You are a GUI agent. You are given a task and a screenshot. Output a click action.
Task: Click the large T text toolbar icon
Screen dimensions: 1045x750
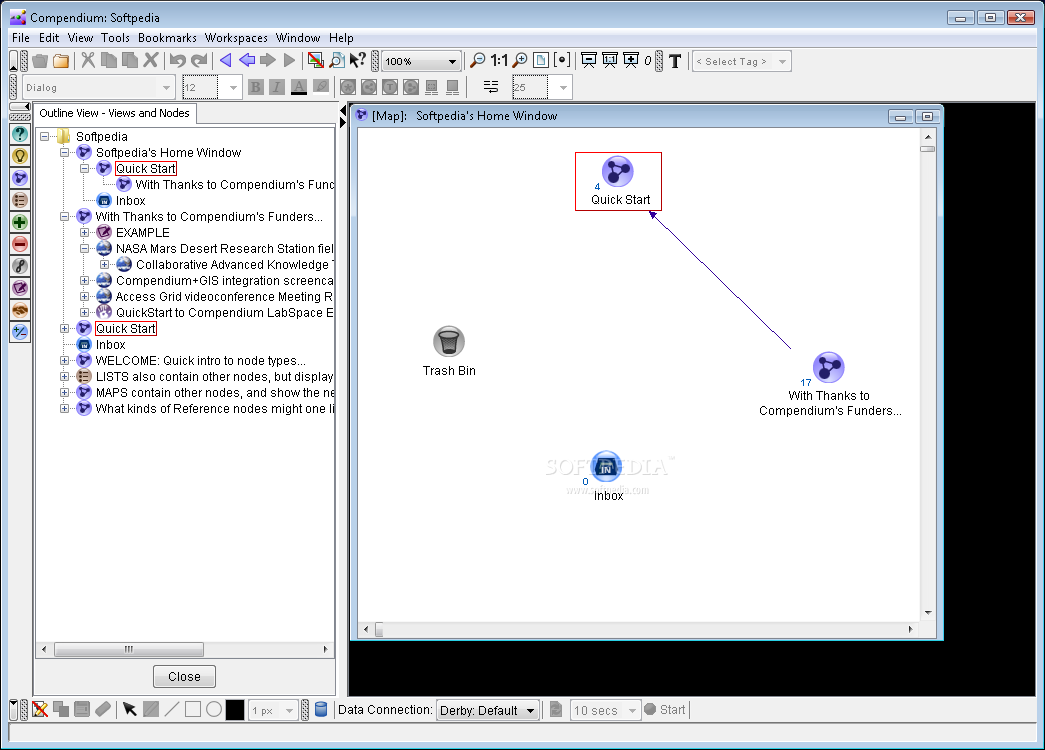point(675,61)
